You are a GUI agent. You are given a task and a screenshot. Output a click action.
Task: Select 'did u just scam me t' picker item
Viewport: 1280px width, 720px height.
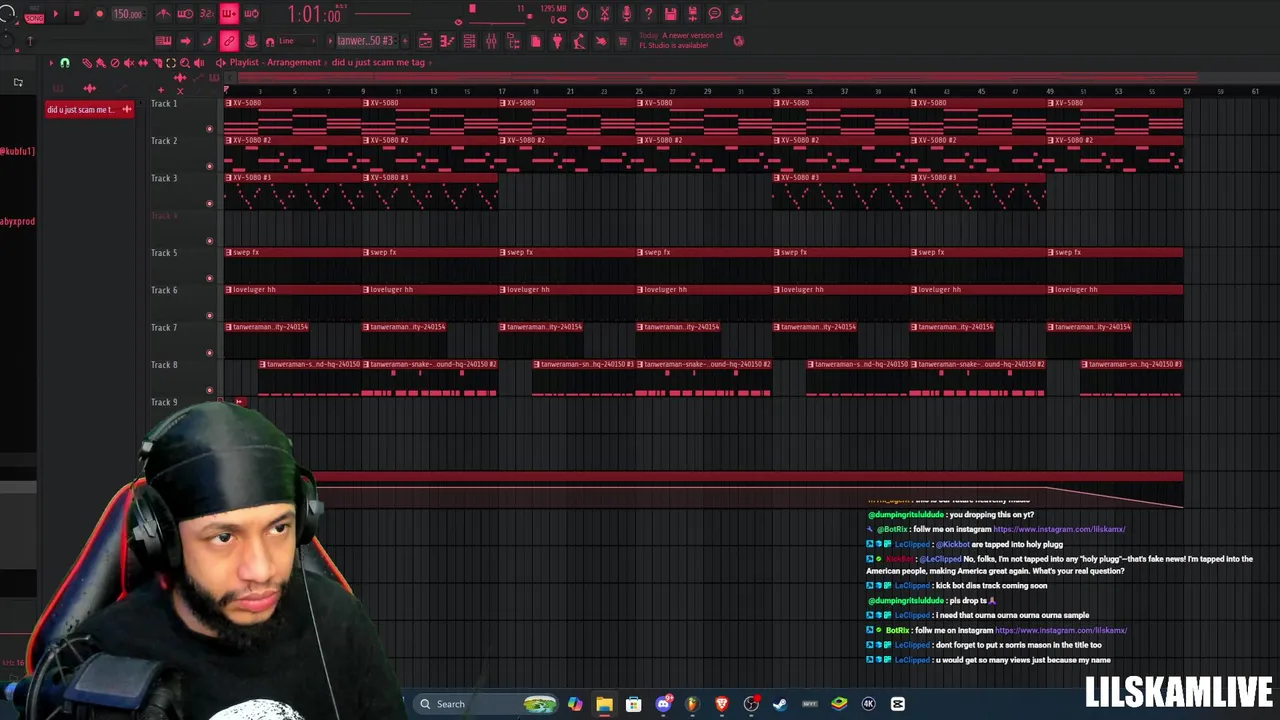coord(89,109)
